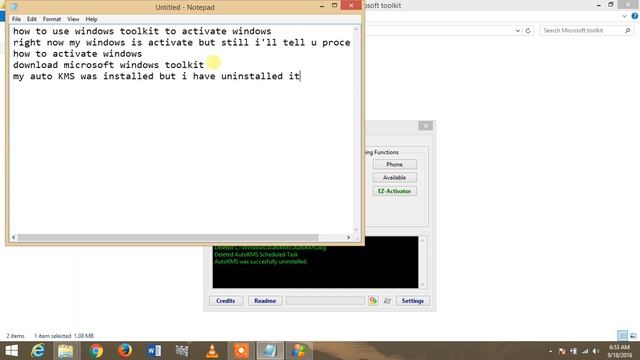Click the EZ-Activator button
Screen dimensions: 640x360
click(x=394, y=191)
